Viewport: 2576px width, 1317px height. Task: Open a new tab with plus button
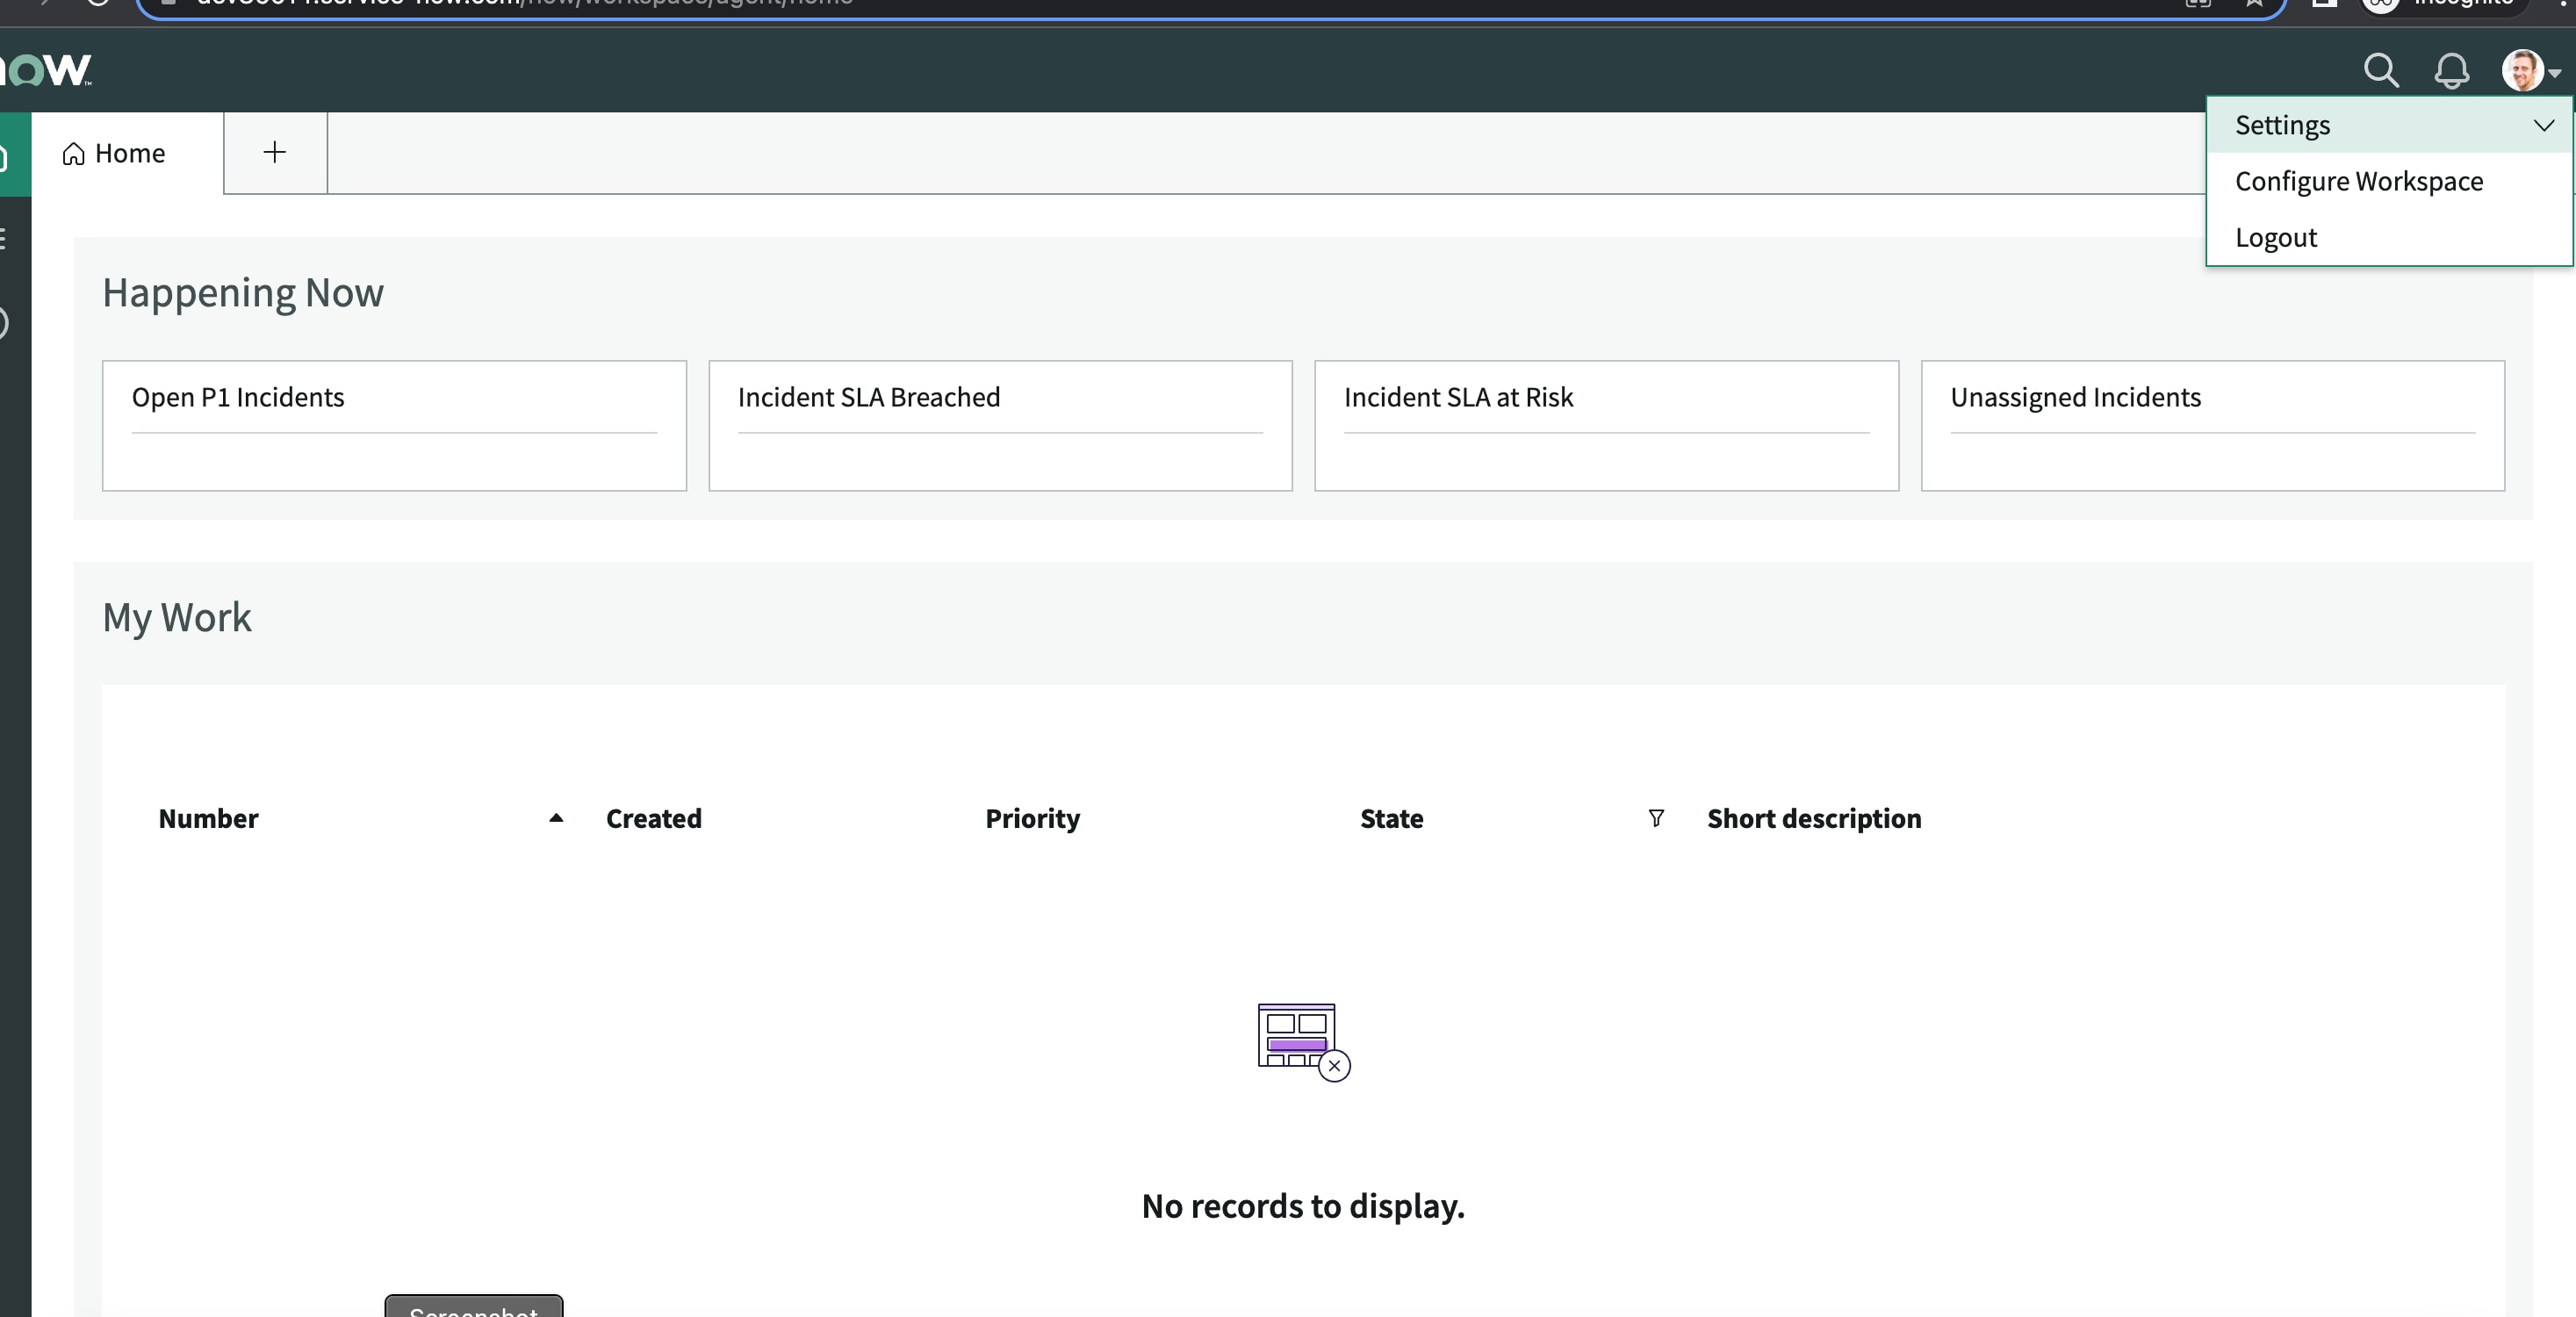click(x=275, y=153)
